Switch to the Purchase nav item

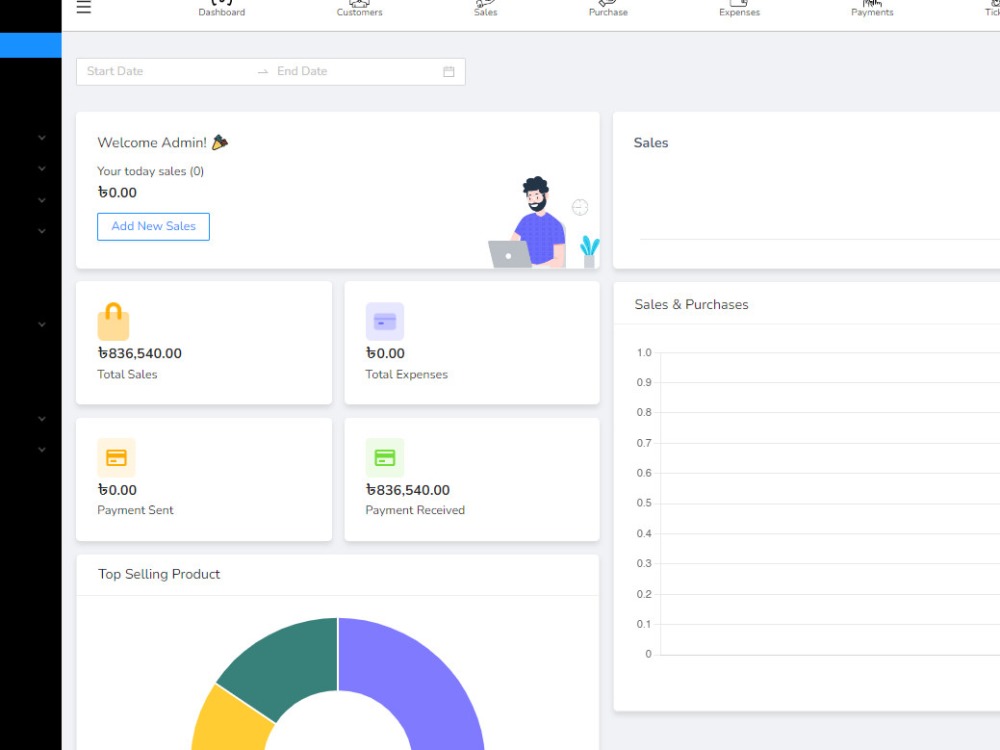(608, 8)
